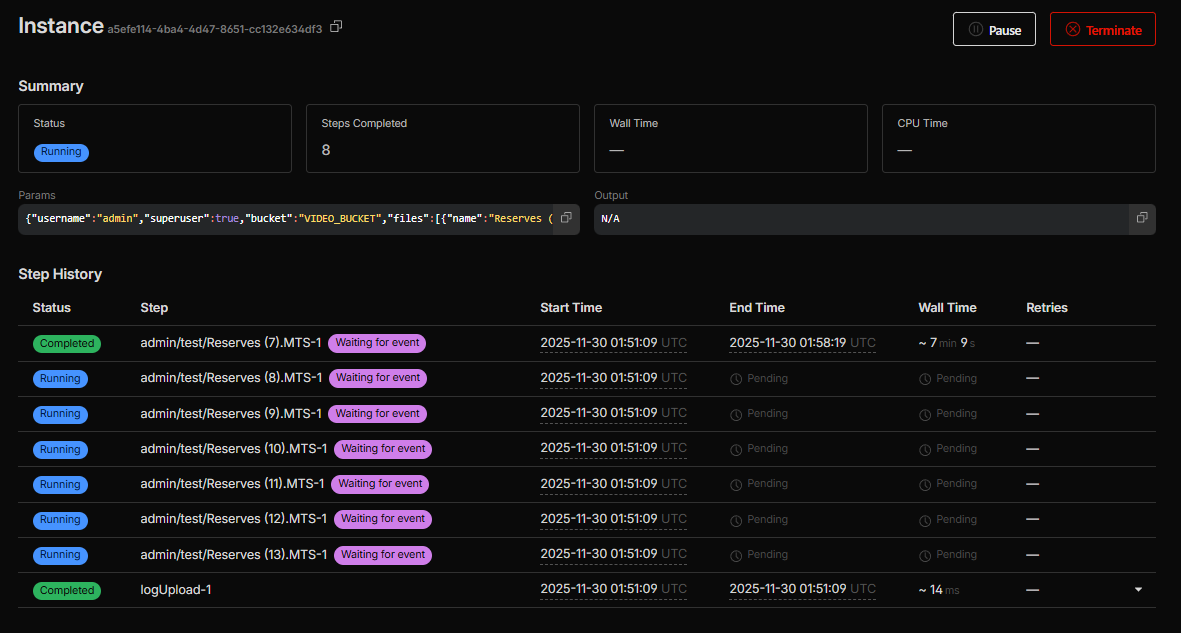Screen dimensions: 1181x633
Task: Select step admin/test/Reserves (13).MTS-1
Action: coord(234,555)
